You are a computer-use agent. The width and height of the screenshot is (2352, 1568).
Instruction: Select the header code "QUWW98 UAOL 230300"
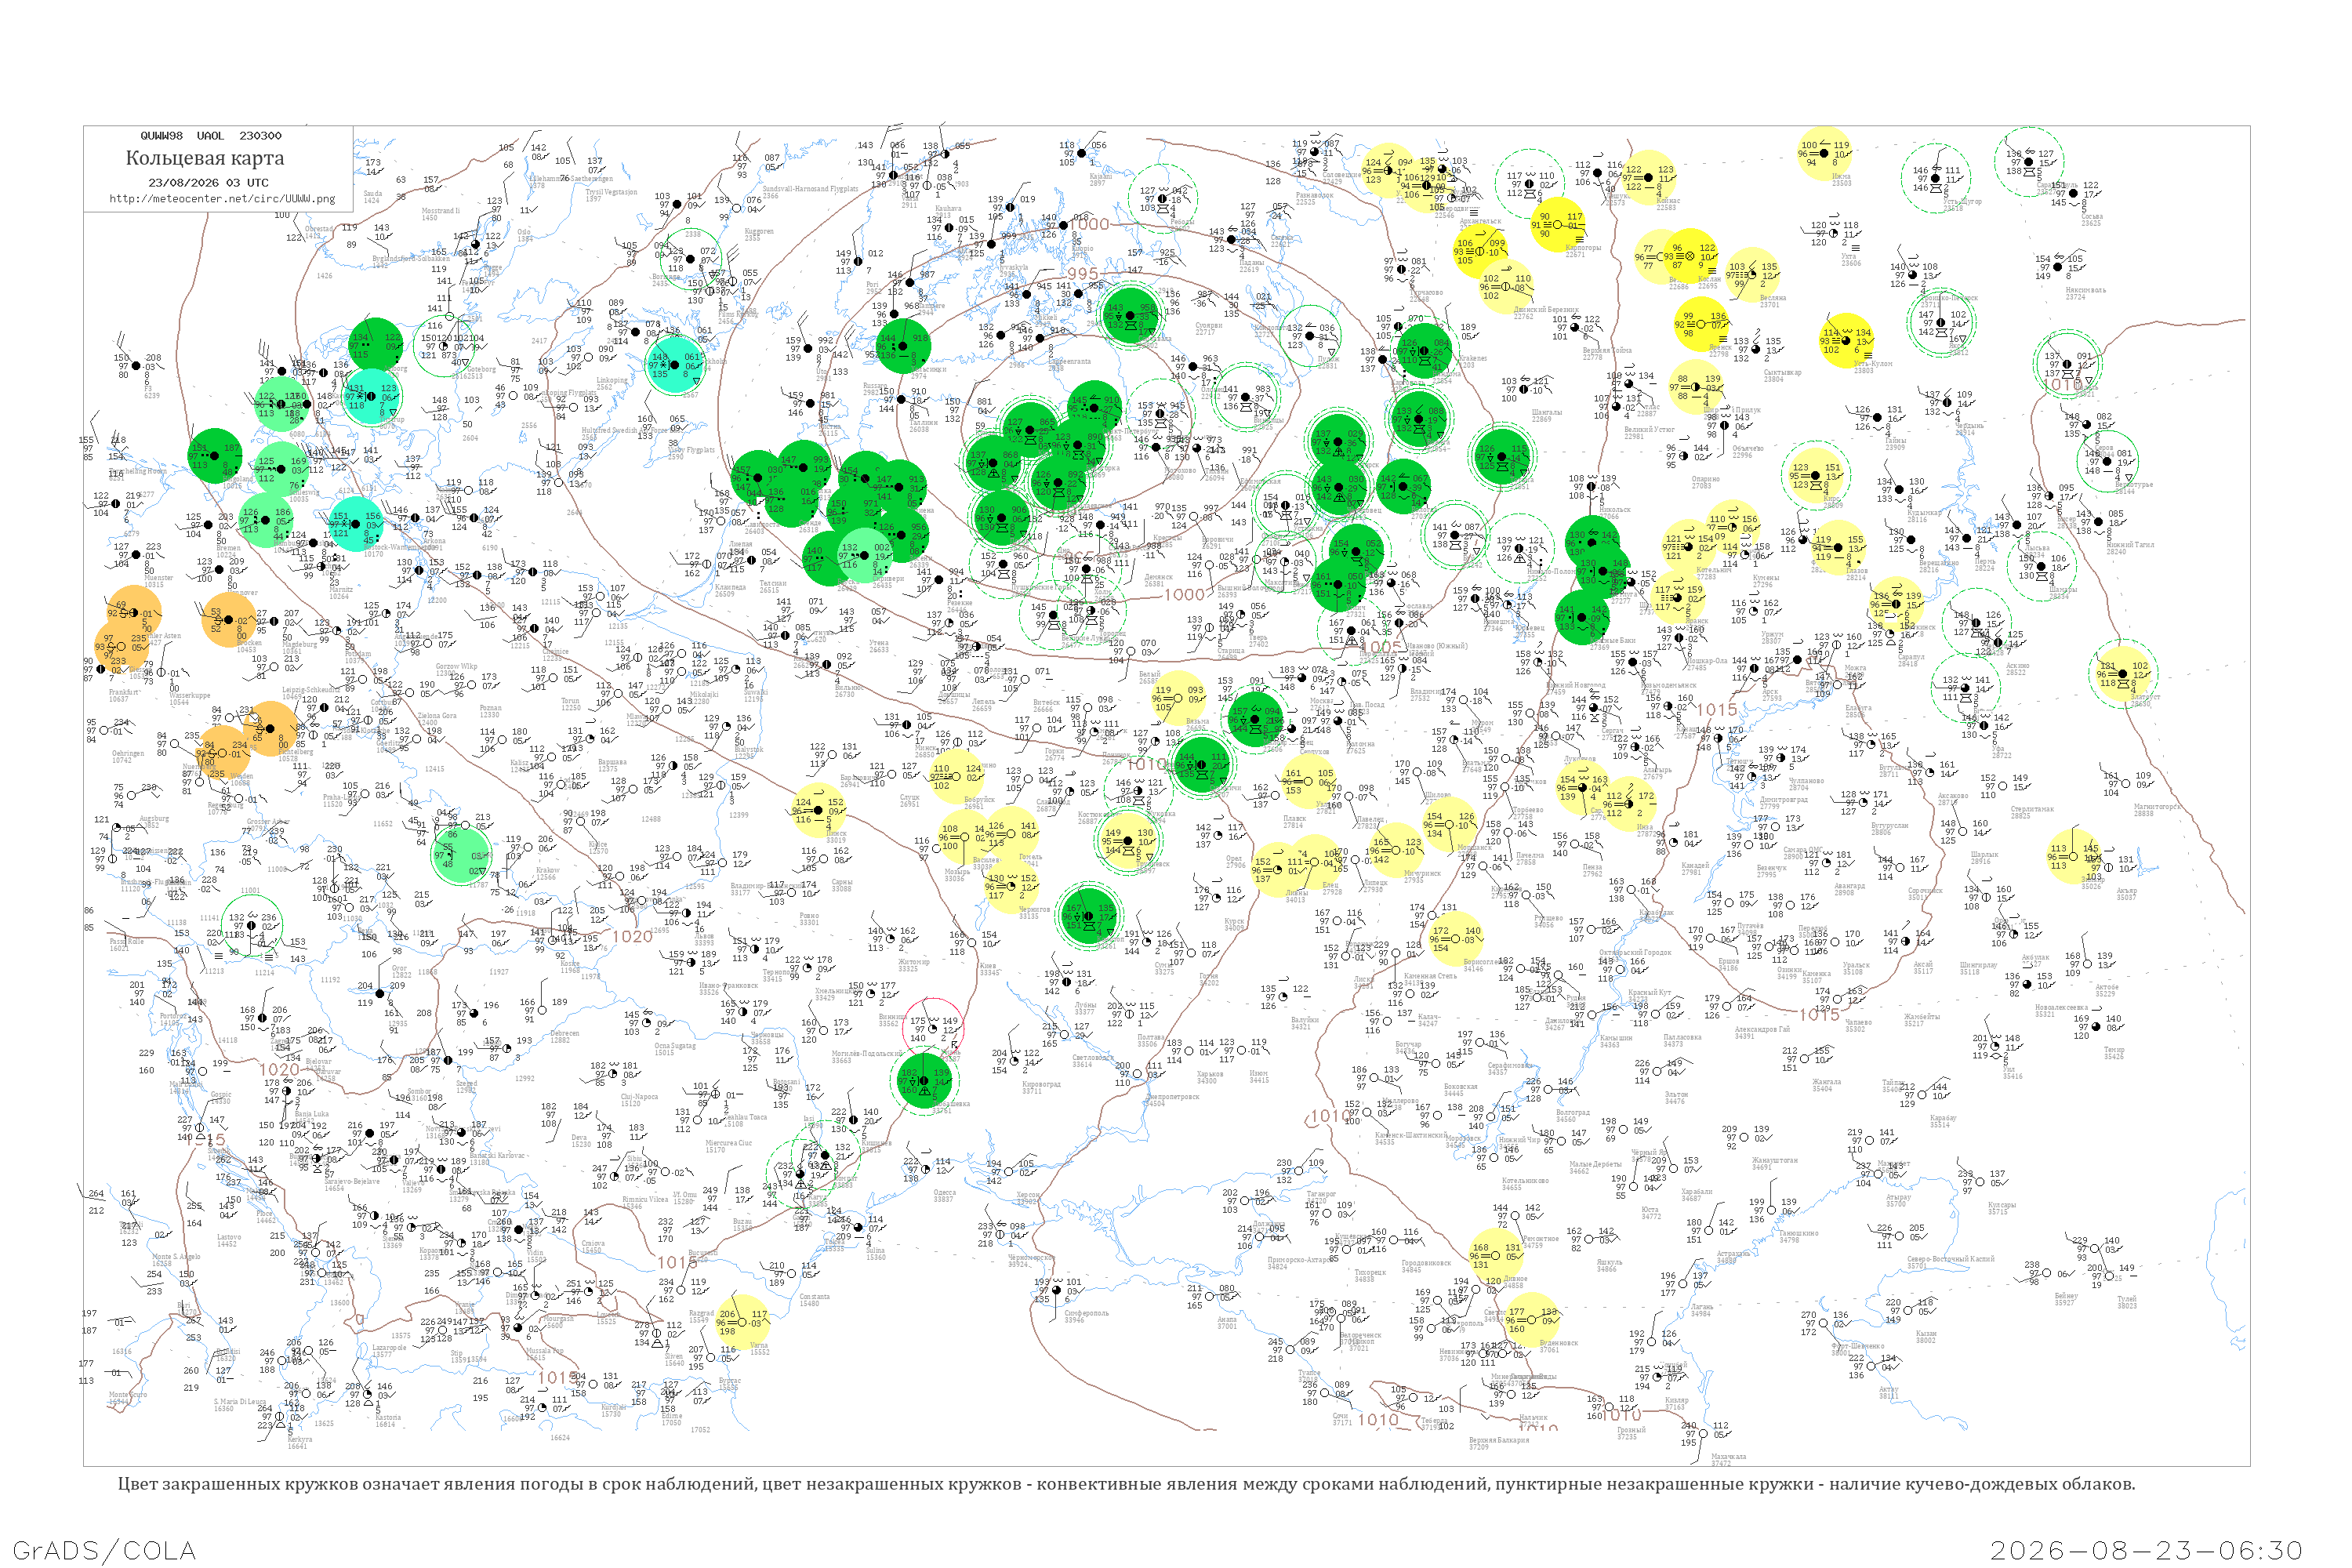(x=211, y=136)
